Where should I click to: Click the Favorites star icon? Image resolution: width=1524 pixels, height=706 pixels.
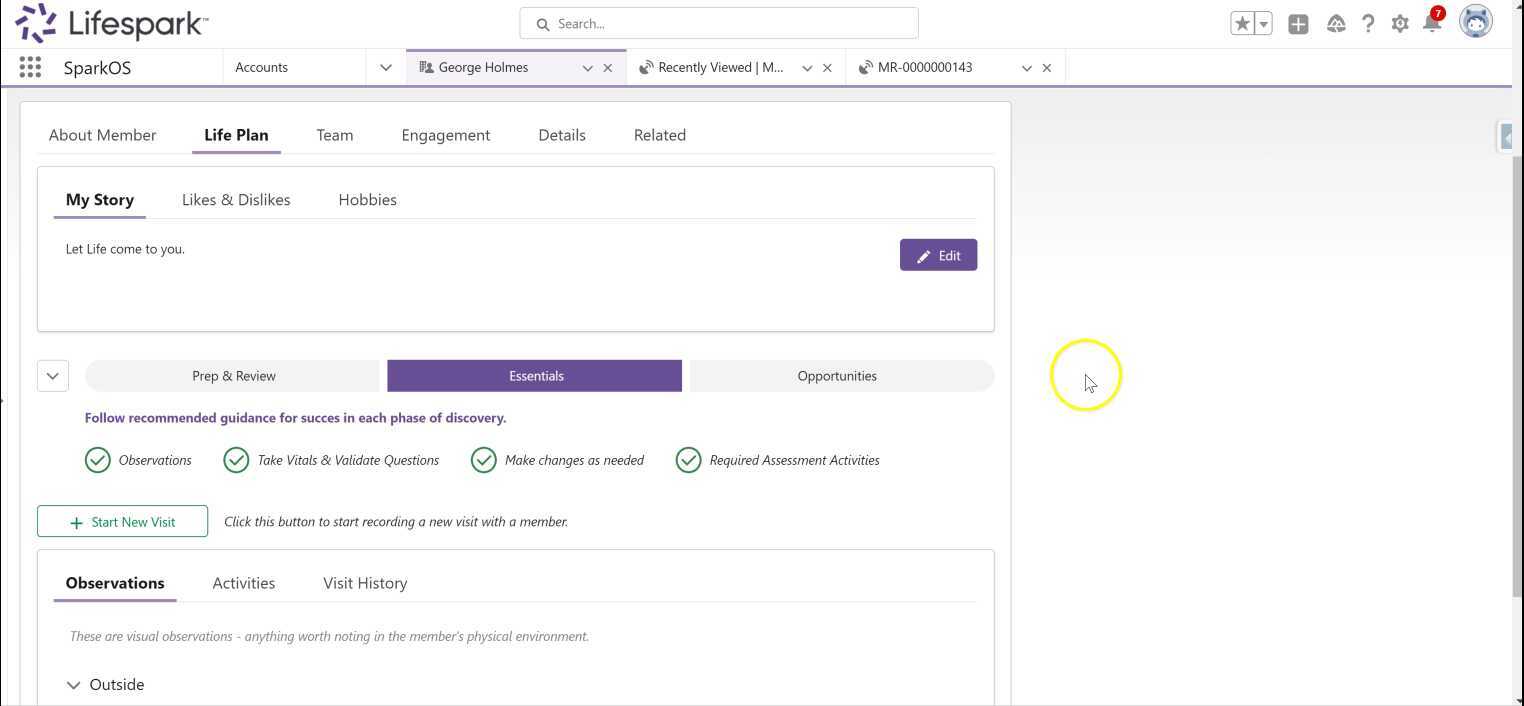(x=1242, y=24)
